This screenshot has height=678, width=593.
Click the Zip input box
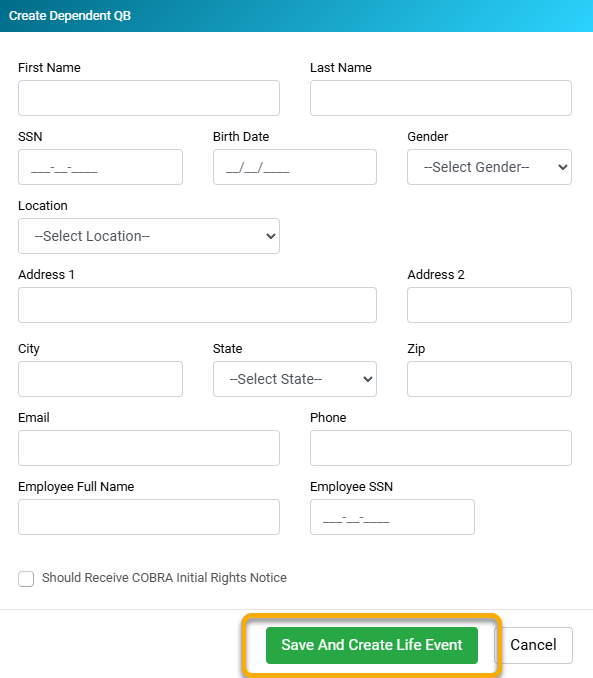point(489,379)
